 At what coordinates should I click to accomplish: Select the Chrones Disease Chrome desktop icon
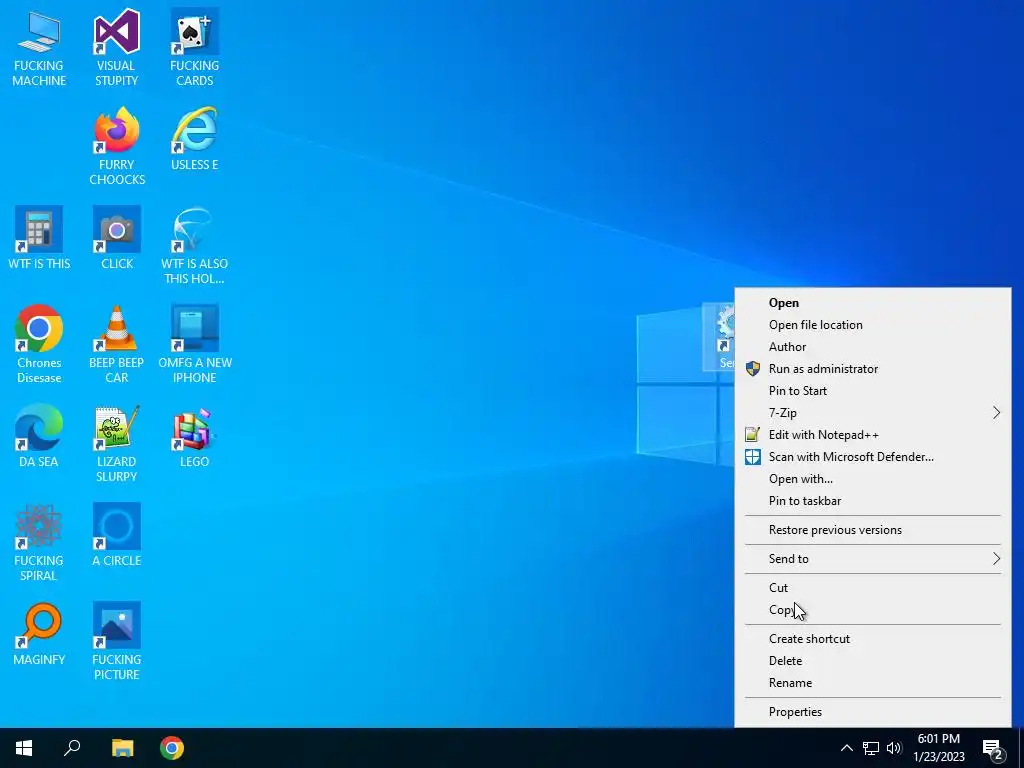tap(39, 344)
